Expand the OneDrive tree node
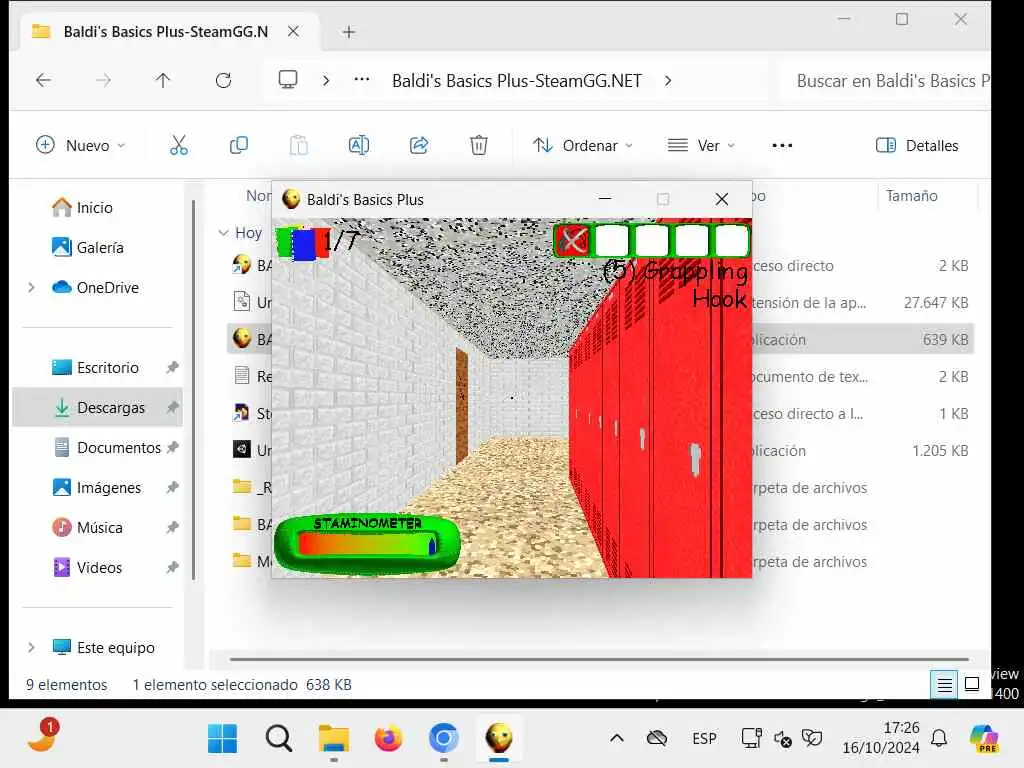Viewport: 1024px width, 768px height. click(x=31, y=287)
